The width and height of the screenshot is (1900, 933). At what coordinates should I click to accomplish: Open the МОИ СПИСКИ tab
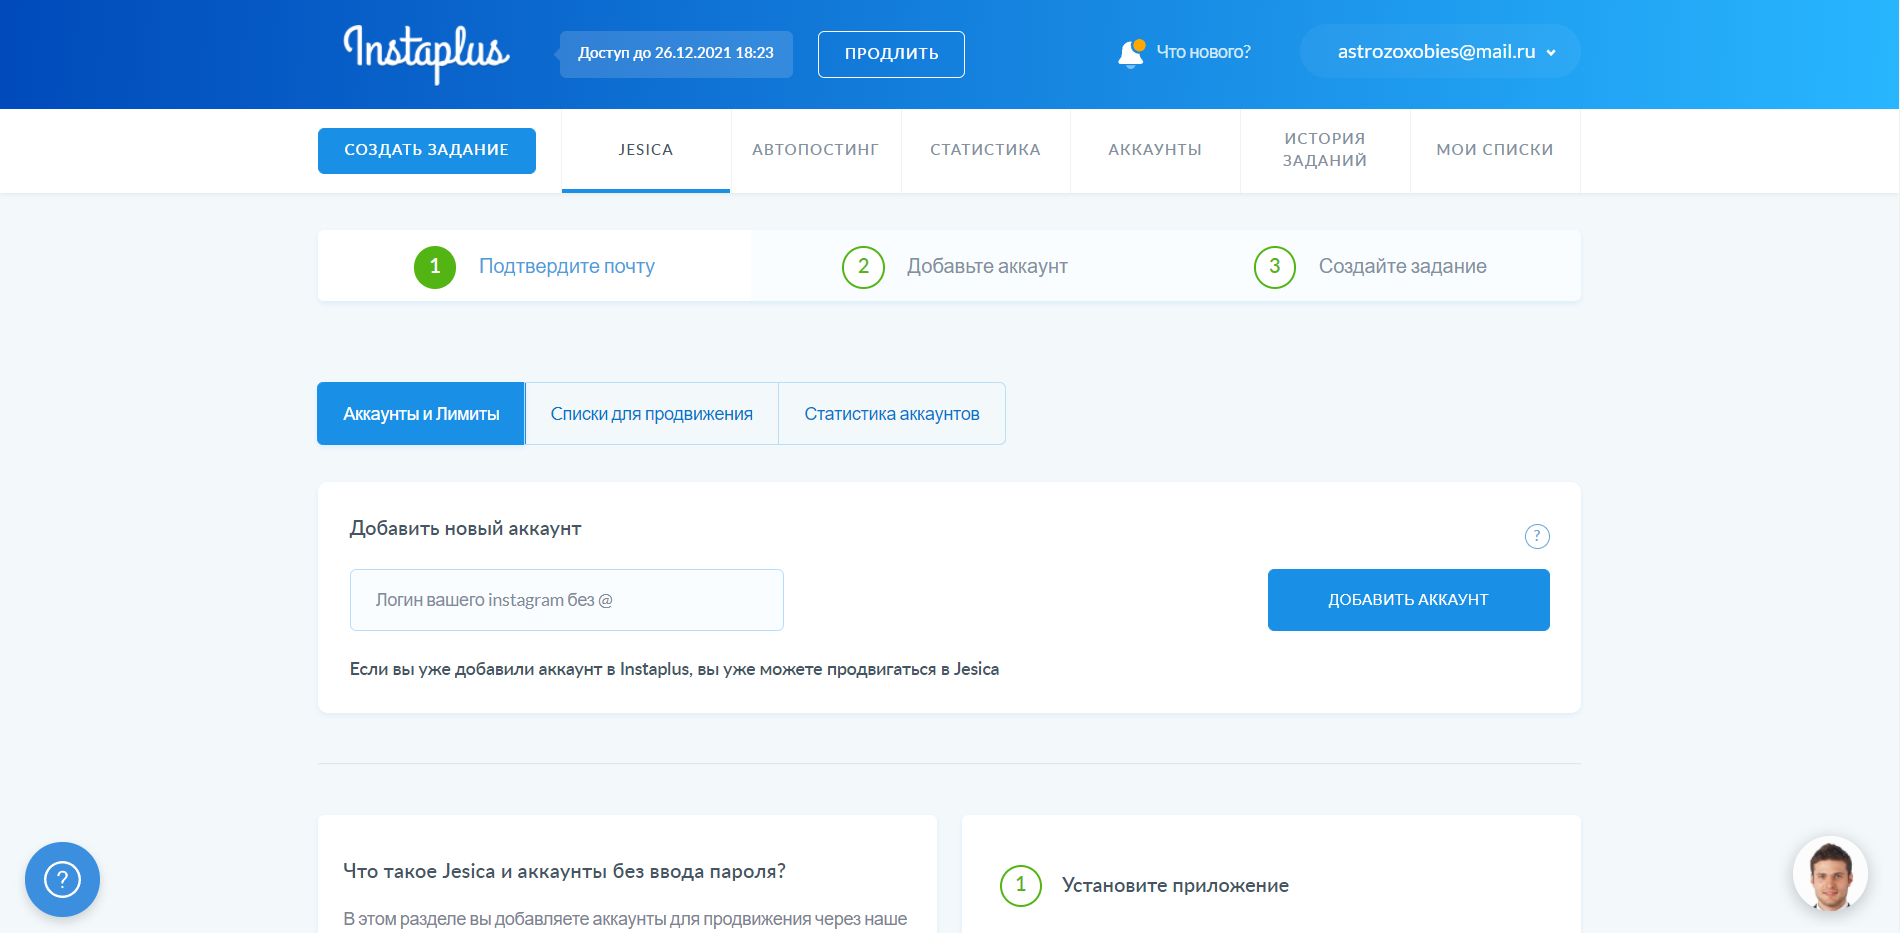(1495, 150)
